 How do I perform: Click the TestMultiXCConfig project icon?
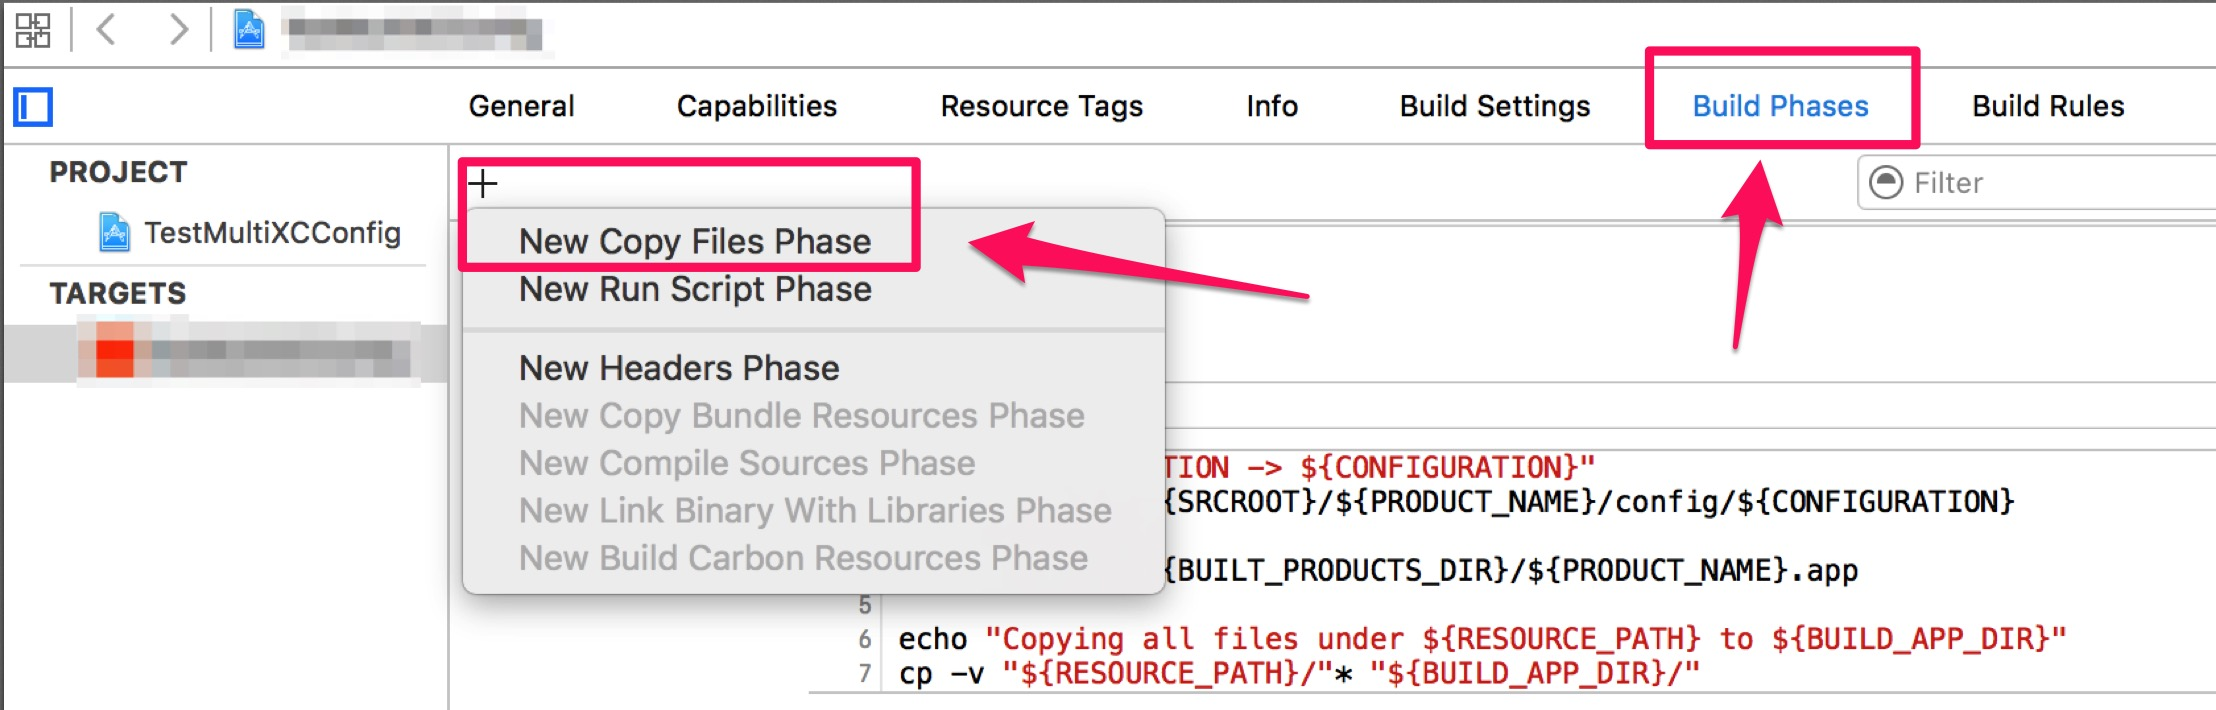[x=114, y=233]
